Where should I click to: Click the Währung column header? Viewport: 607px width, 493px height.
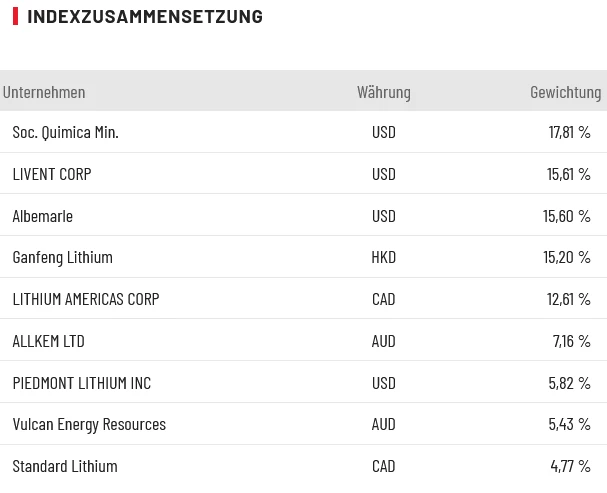[383, 92]
